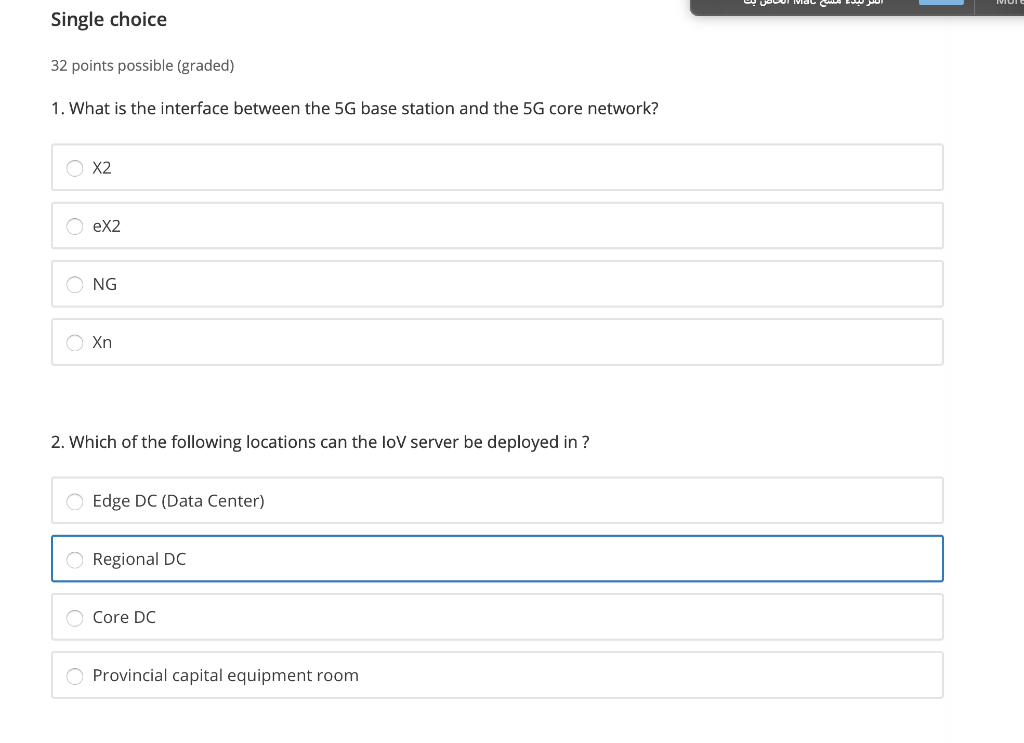The width and height of the screenshot is (1024, 743).
Task: Click the eX2 answer box
Action: pos(497,225)
